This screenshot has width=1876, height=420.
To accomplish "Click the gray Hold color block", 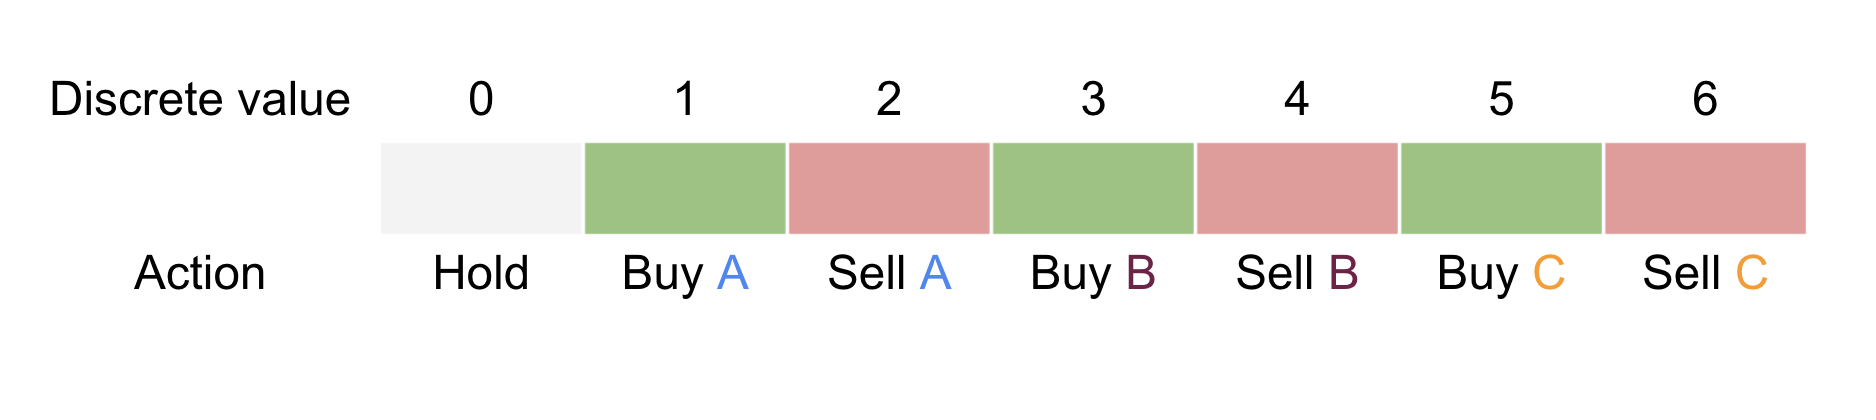I will tap(481, 188).
